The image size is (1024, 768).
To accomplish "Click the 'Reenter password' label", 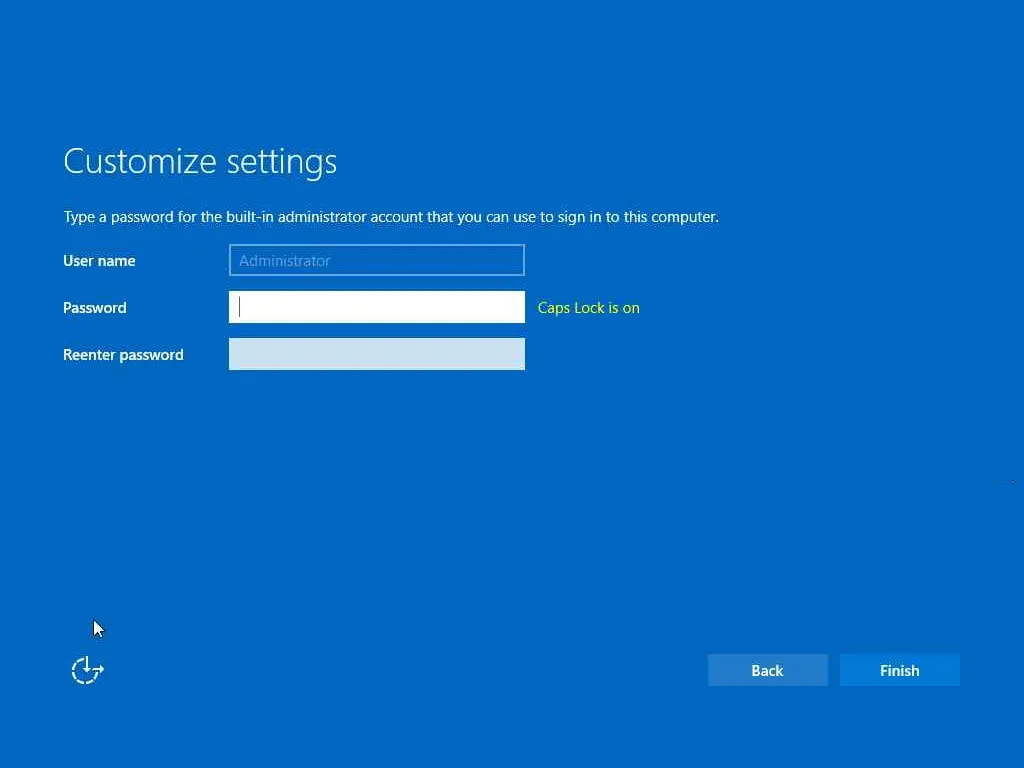I will coord(123,355).
